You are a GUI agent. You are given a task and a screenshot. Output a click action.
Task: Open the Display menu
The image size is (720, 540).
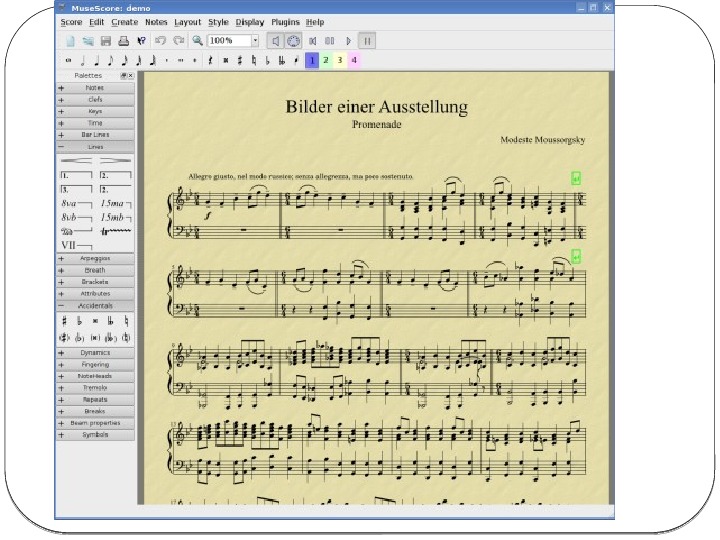[250, 22]
